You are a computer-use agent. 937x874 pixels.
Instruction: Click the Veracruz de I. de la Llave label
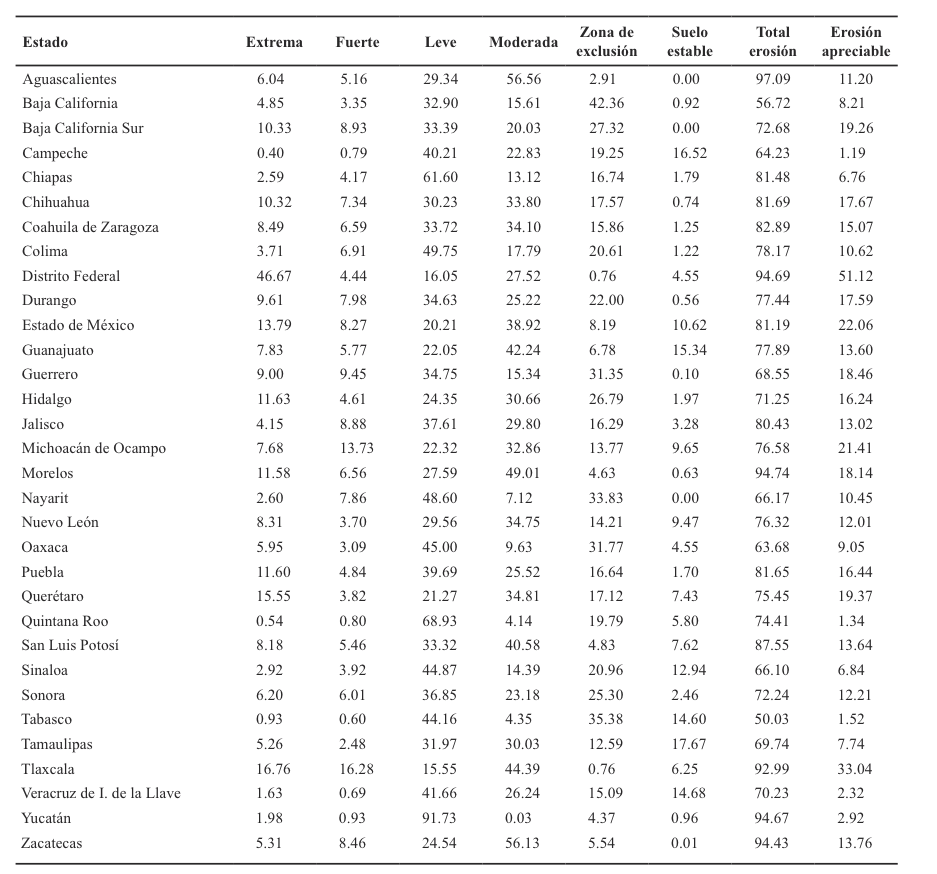point(101,794)
